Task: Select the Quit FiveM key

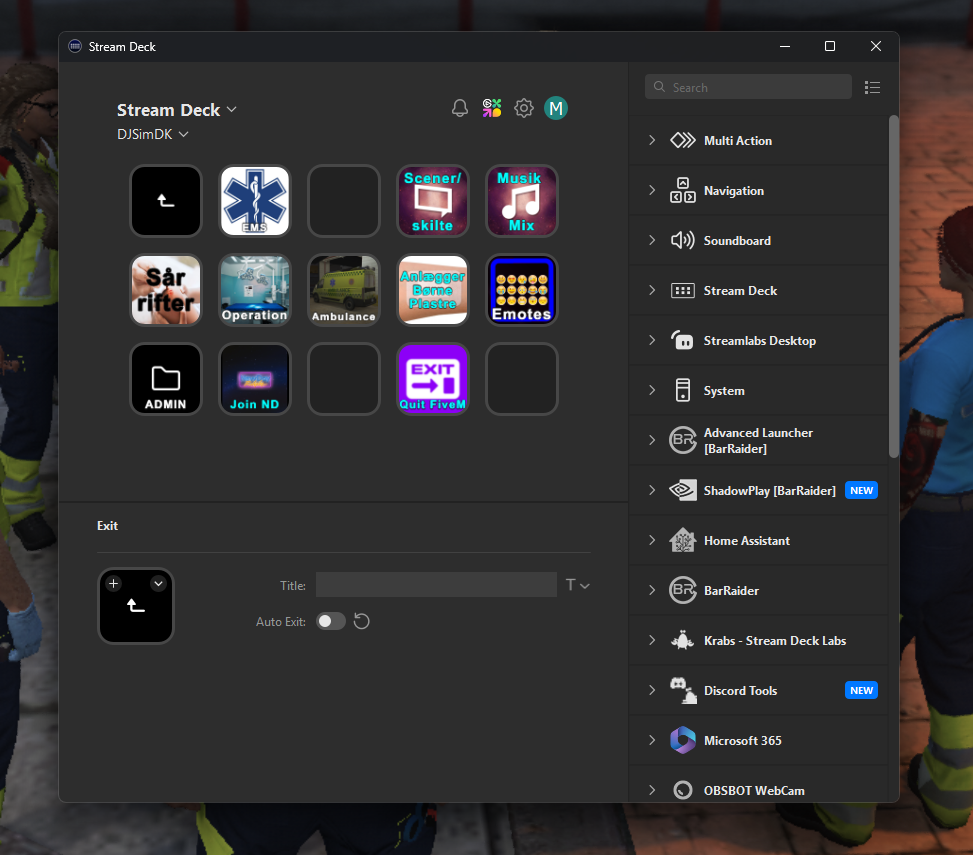Action: pyautogui.click(x=433, y=378)
